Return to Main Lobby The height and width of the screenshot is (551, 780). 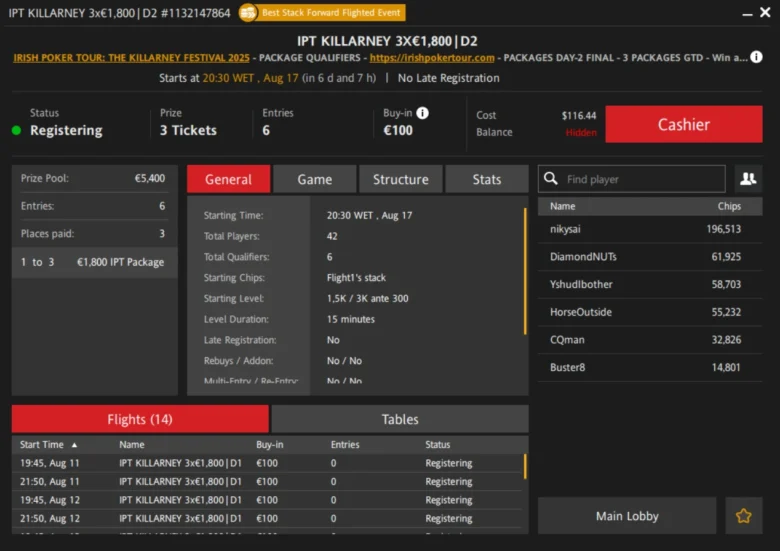pyautogui.click(x=627, y=516)
